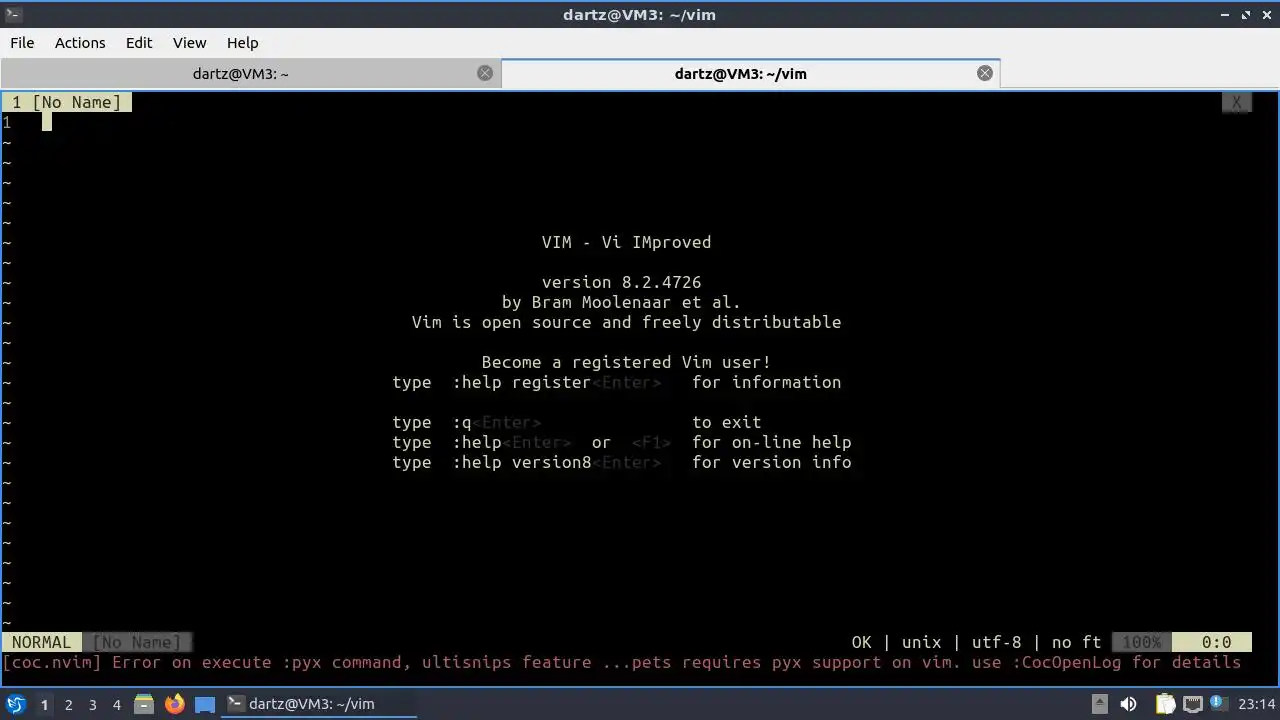Click the 23:14 panel clock
This screenshot has width=1280, height=720.
[1257, 704]
